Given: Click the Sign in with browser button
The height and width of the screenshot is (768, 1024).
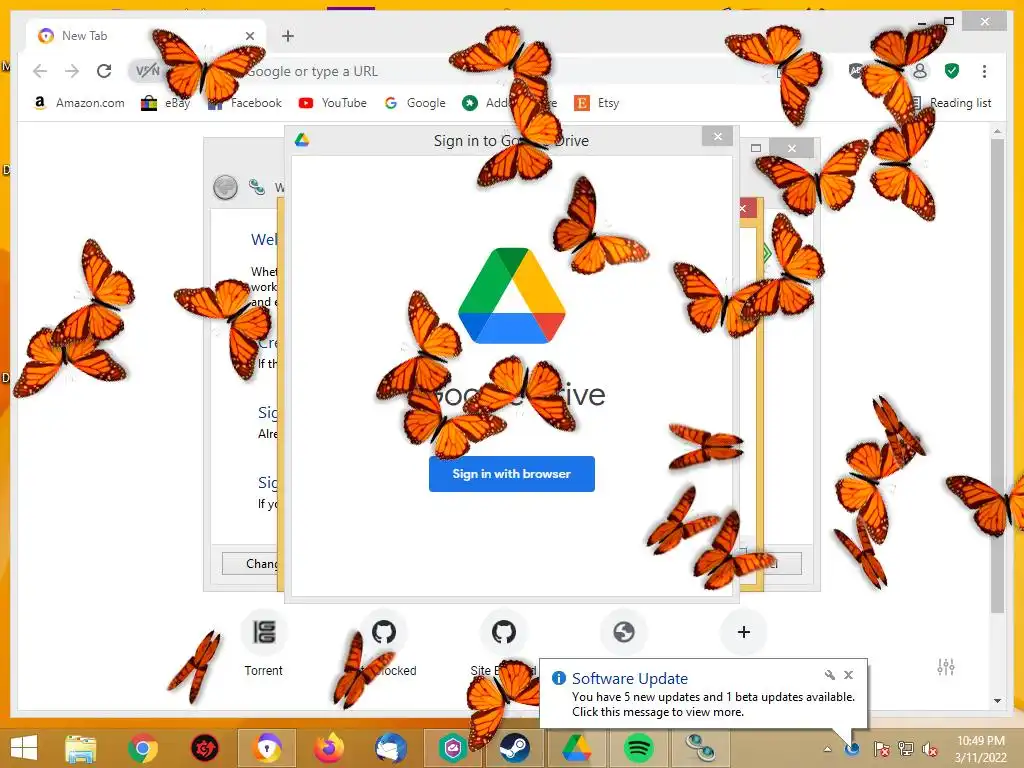Looking at the screenshot, I should [511, 473].
